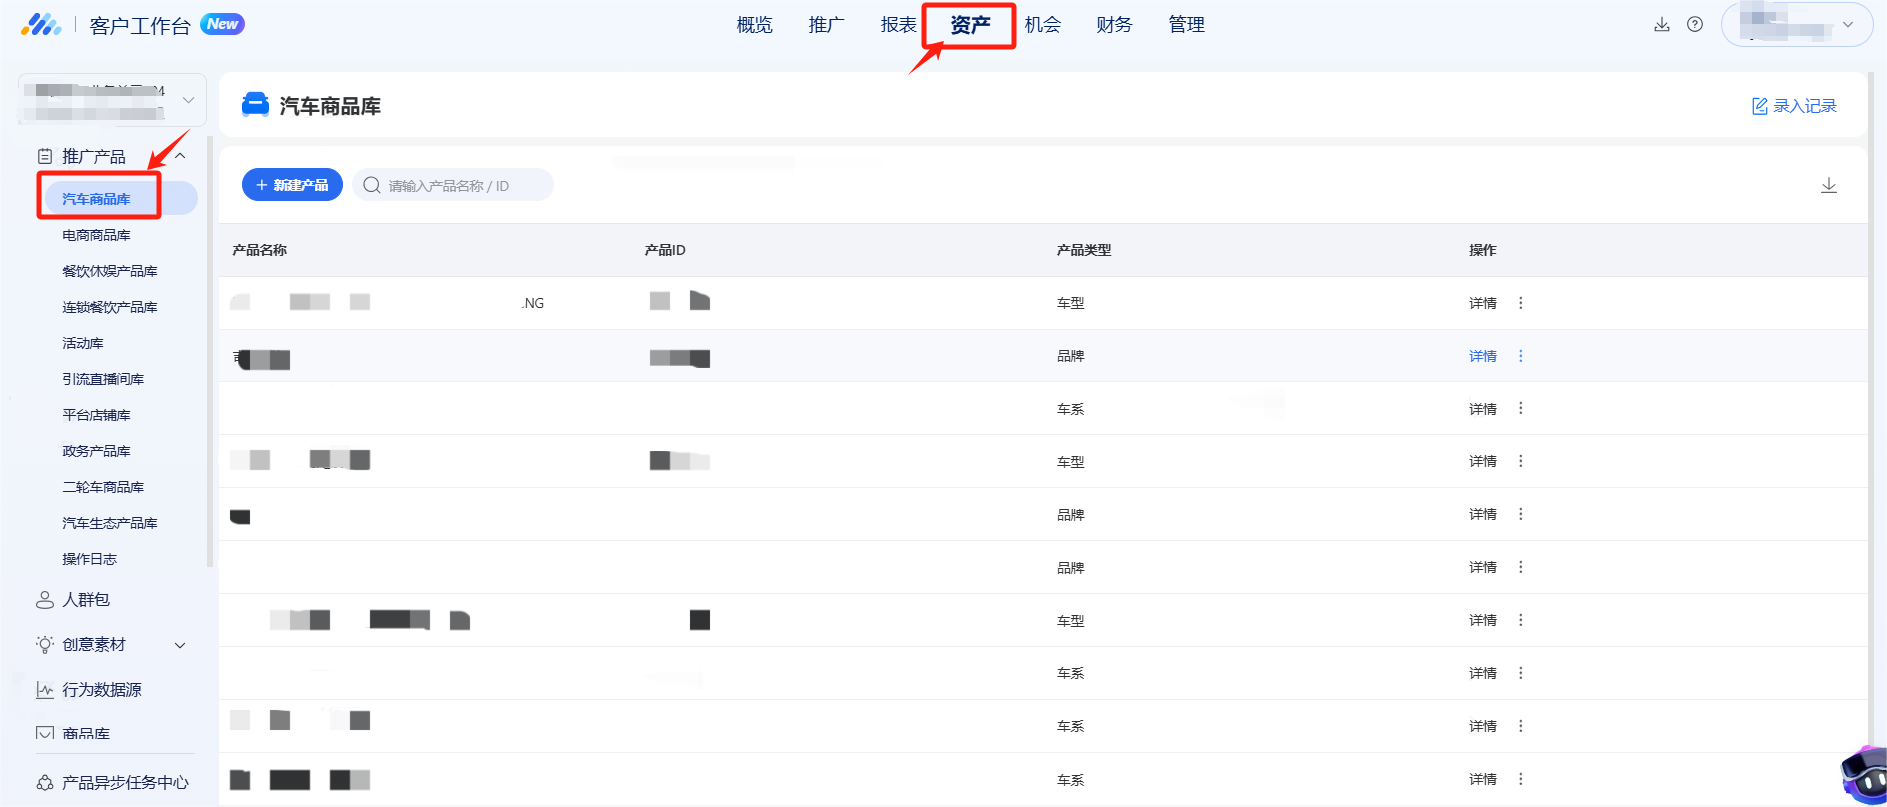Select 电商商品库 in the sidebar
Image resolution: width=1887 pixels, height=807 pixels.
point(96,235)
